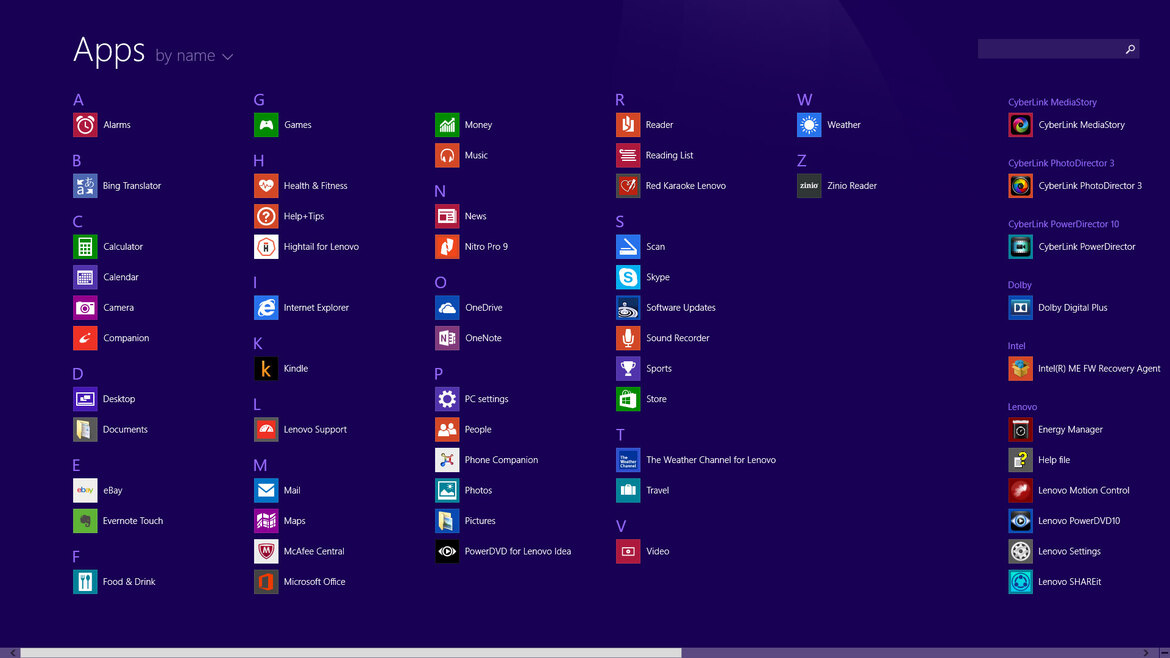Image resolution: width=1170 pixels, height=658 pixels.
Task: Open "The Weather Channel for Lenovo" label
Action: point(711,460)
